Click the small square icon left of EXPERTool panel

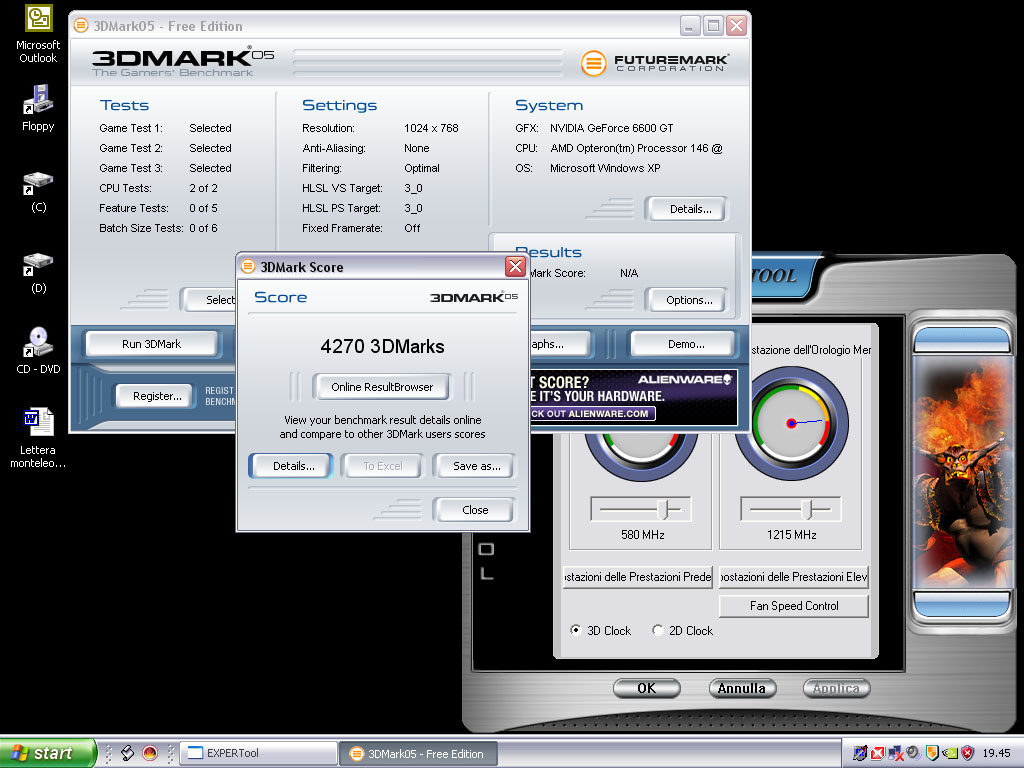point(486,549)
